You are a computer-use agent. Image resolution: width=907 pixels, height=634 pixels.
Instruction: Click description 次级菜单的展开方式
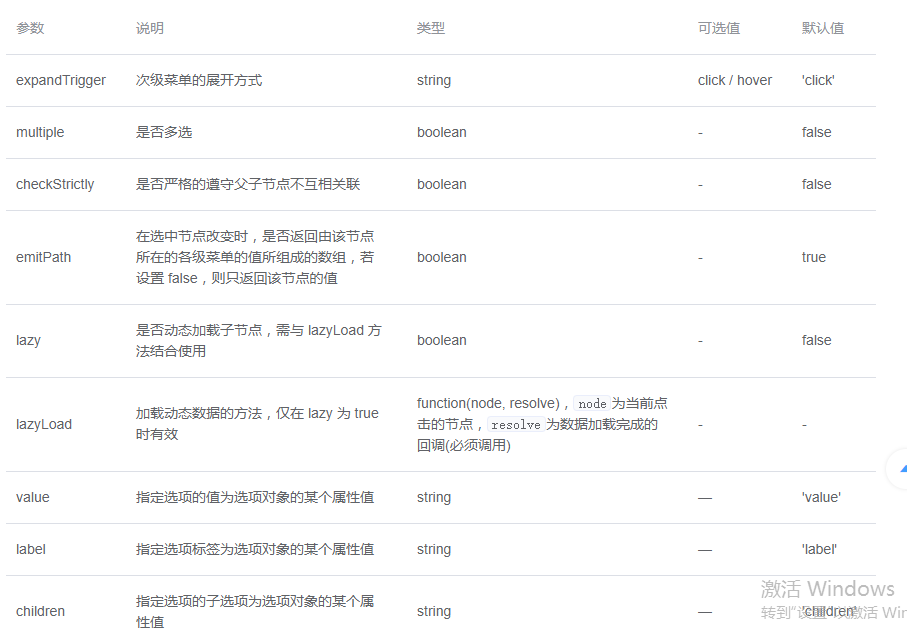199,80
